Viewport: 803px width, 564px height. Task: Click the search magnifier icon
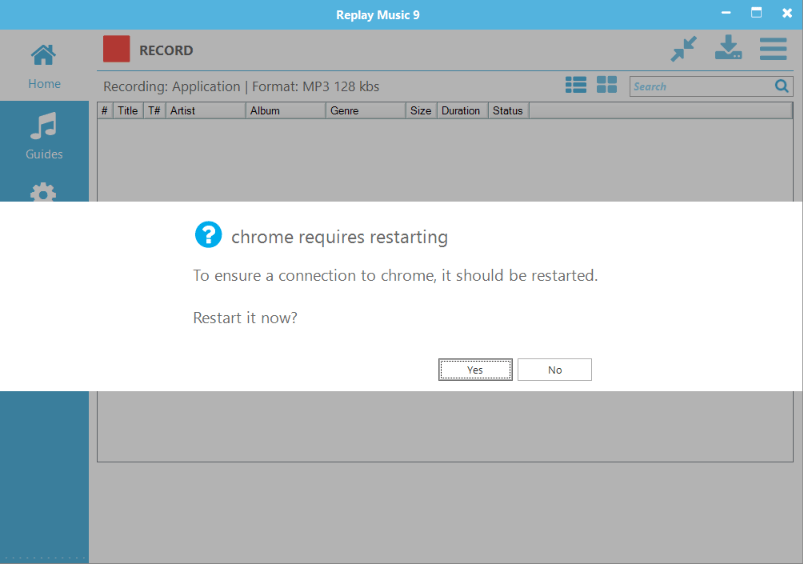(781, 86)
